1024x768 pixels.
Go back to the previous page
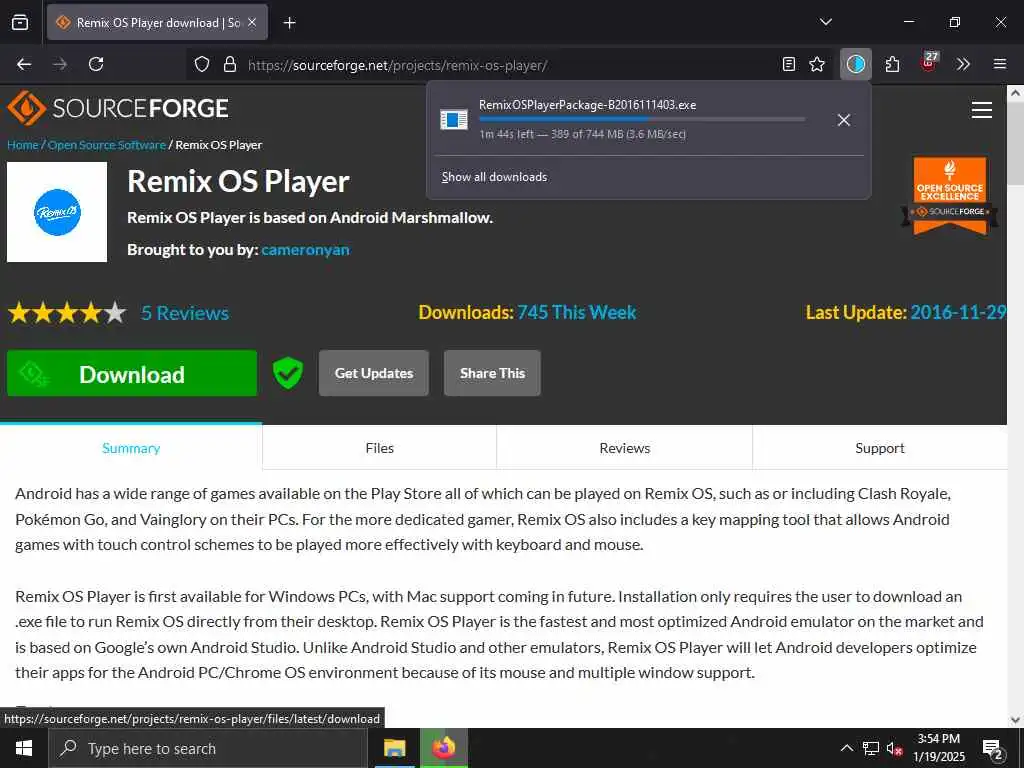(24, 64)
